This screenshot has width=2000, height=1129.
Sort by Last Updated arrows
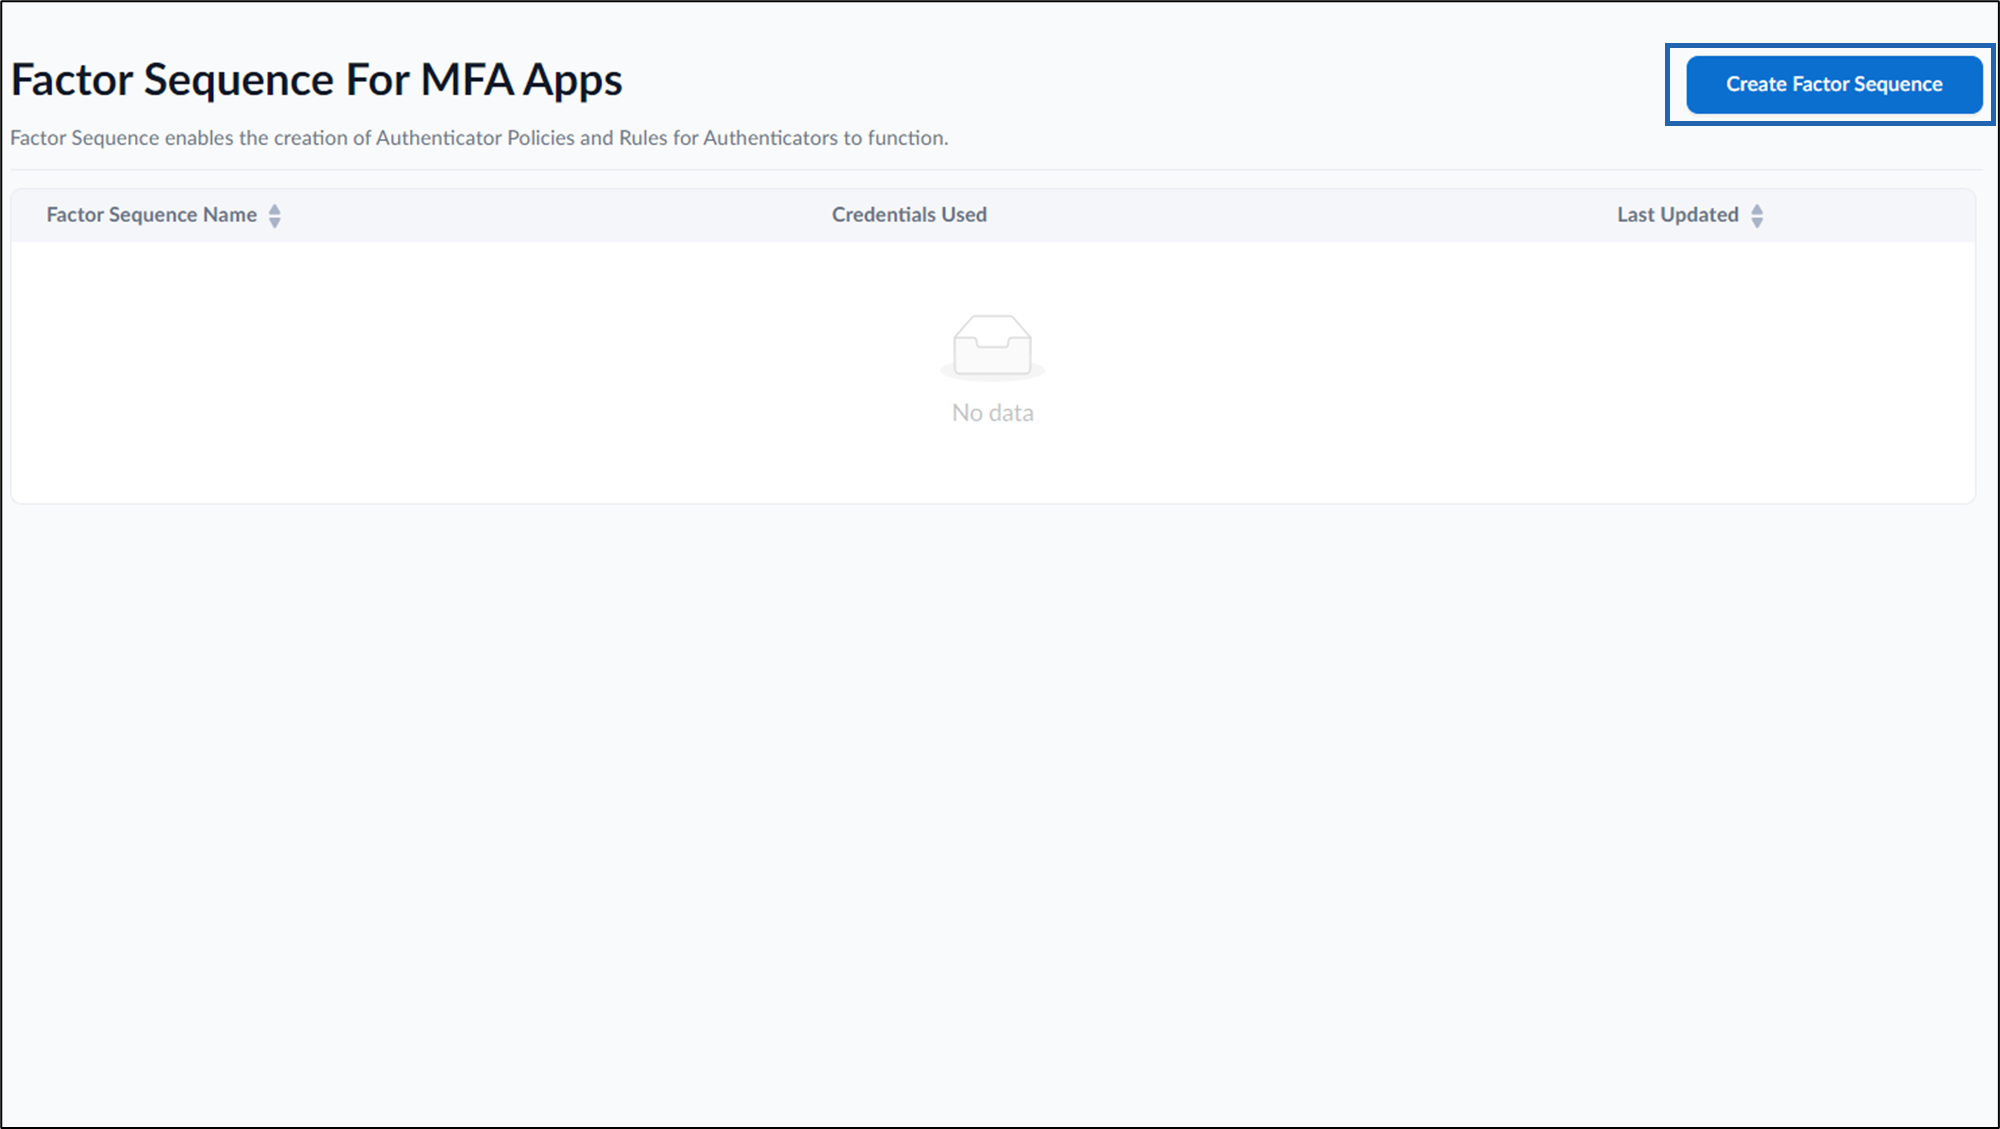click(x=1757, y=215)
